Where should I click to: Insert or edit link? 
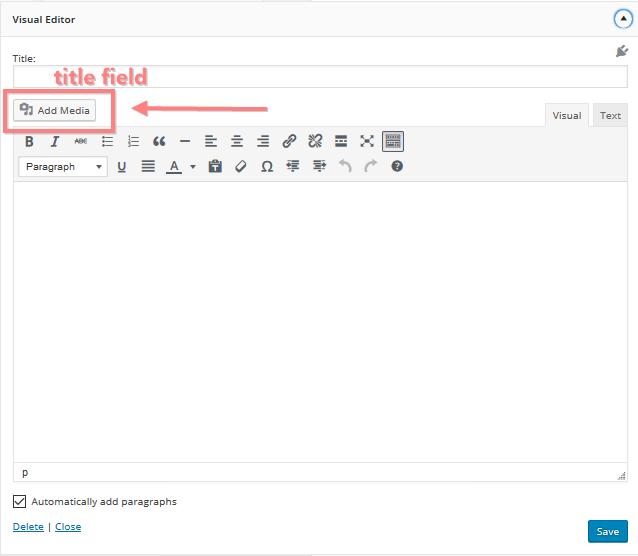tap(289, 142)
